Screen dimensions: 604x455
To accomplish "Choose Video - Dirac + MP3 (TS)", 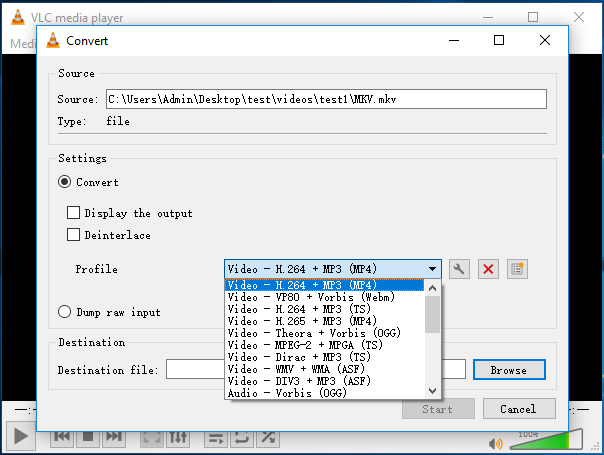I will click(324, 356).
